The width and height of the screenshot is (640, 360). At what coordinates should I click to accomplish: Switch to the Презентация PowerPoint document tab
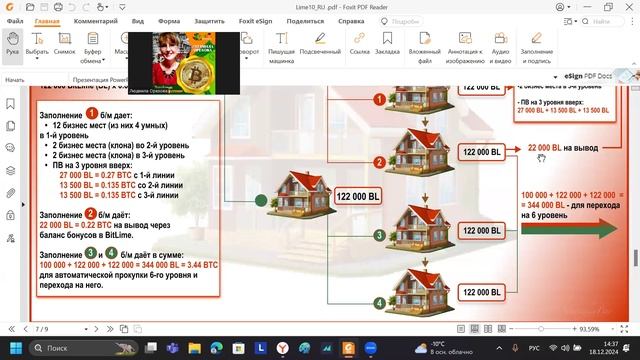click(x=100, y=80)
